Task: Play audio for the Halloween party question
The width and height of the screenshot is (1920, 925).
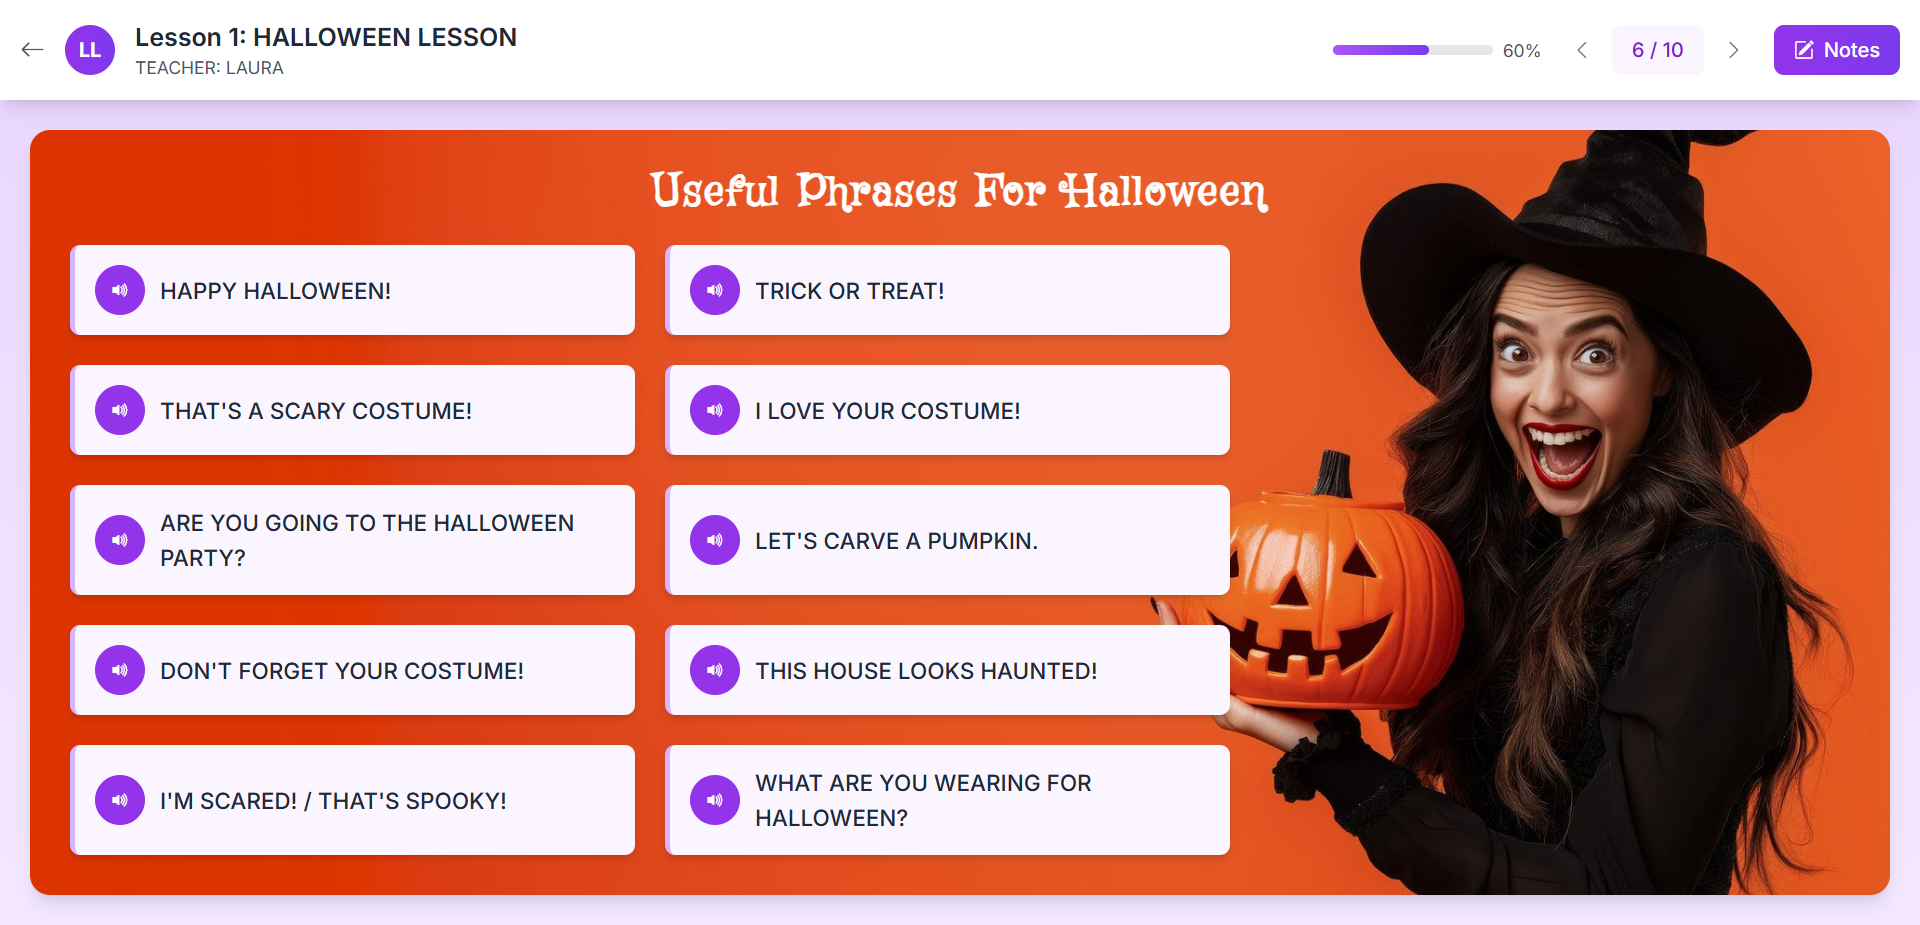Action: click(x=120, y=540)
